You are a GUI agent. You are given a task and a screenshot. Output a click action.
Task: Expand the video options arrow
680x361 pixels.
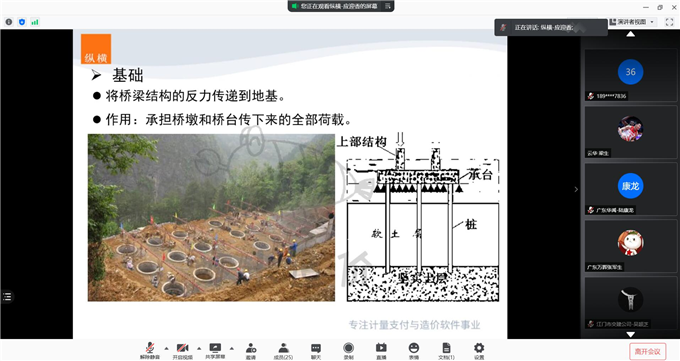199,348
